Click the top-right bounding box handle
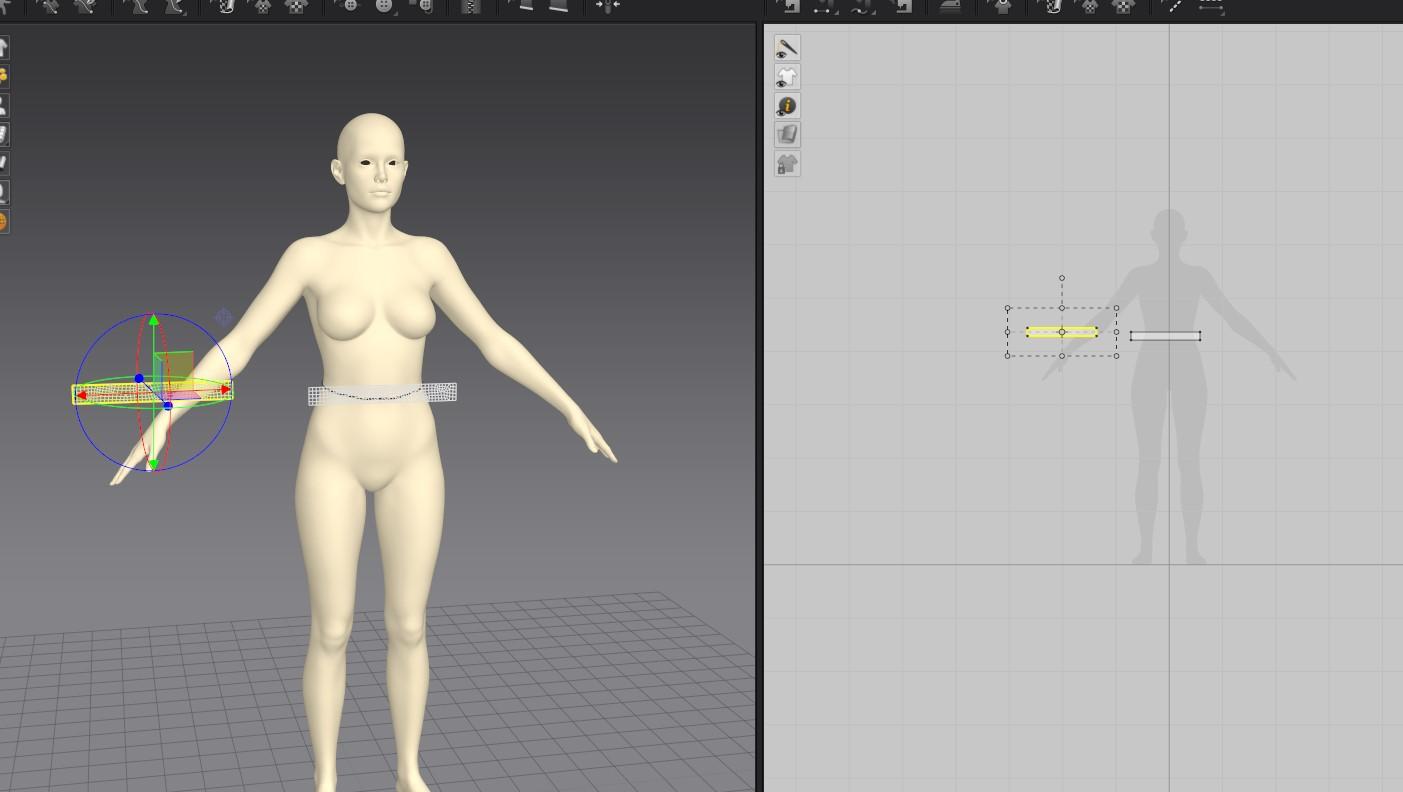Image resolution: width=1403 pixels, height=792 pixels. tap(1116, 308)
